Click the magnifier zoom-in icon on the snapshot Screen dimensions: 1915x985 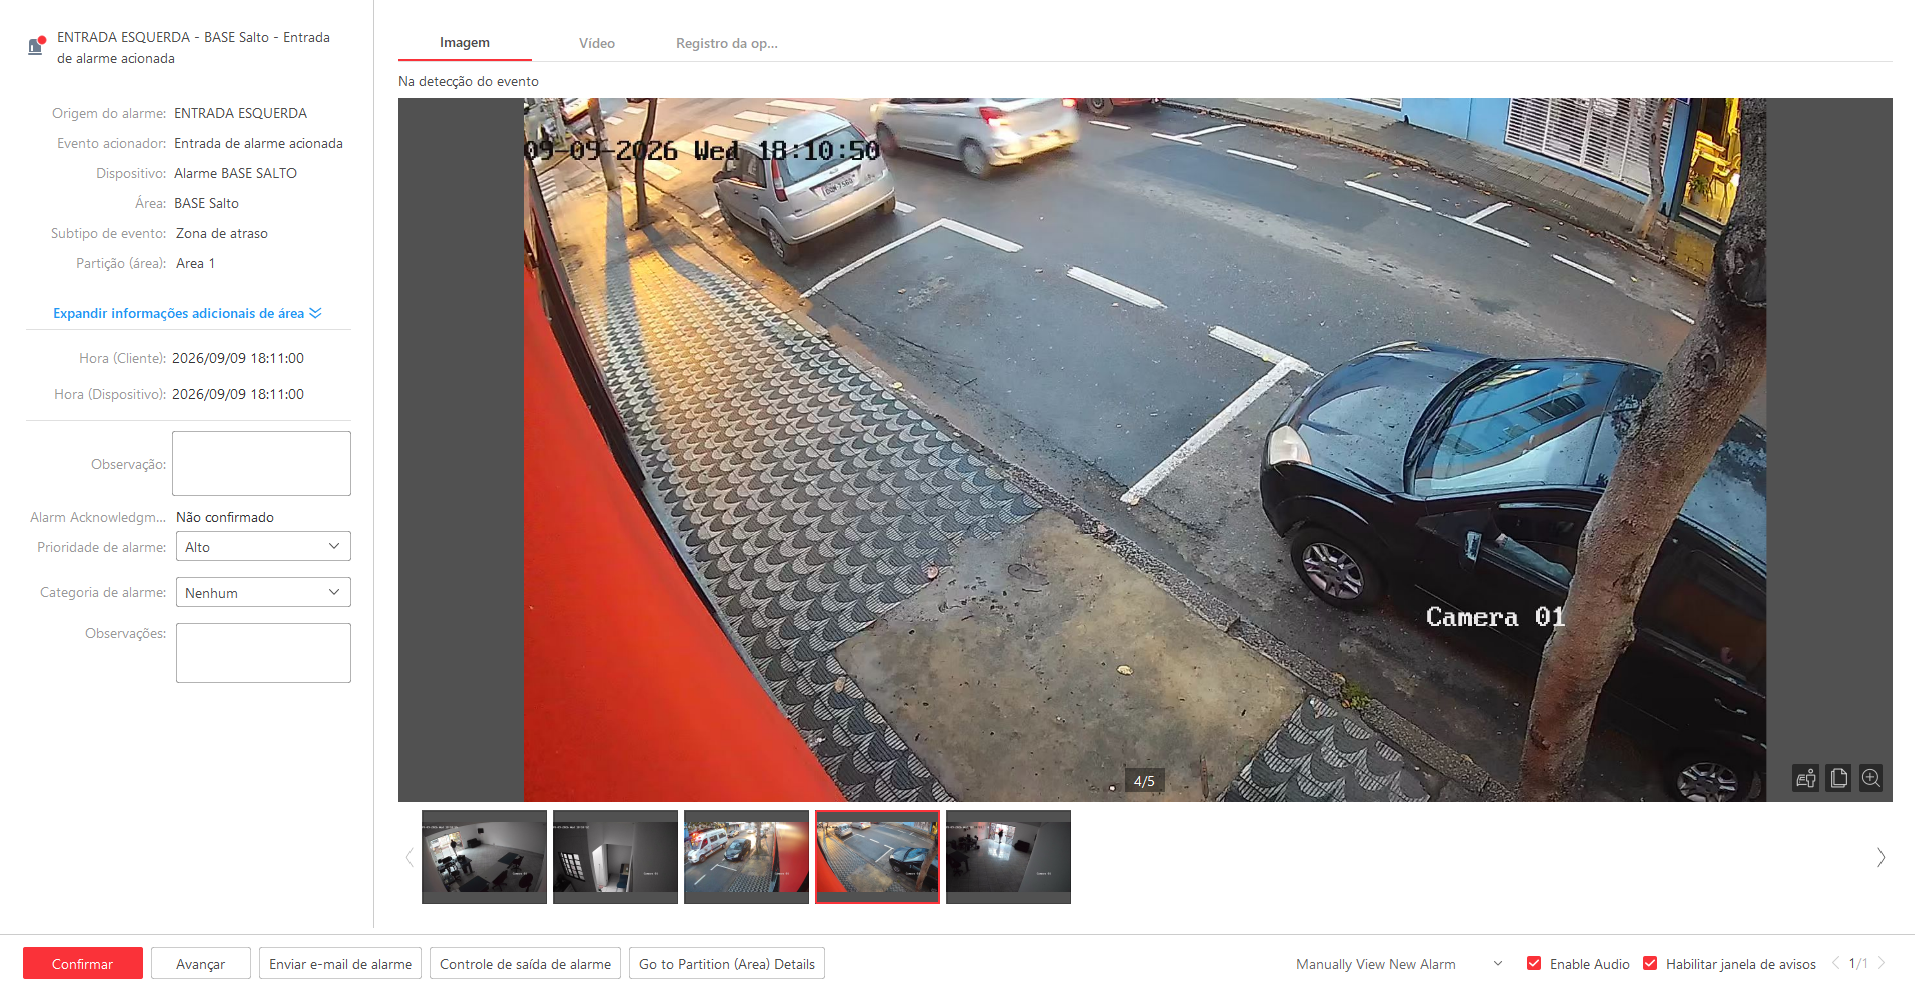1871,778
